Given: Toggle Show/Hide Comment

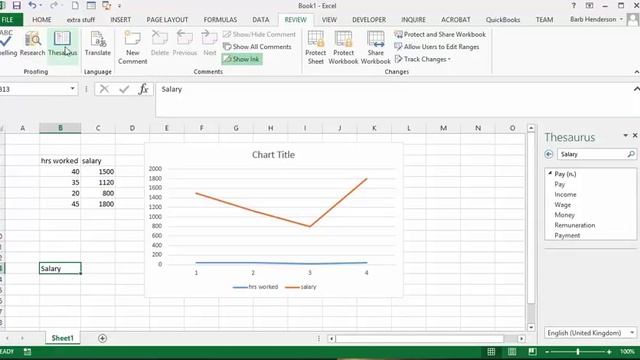Looking at the screenshot, I should click(x=259, y=35).
